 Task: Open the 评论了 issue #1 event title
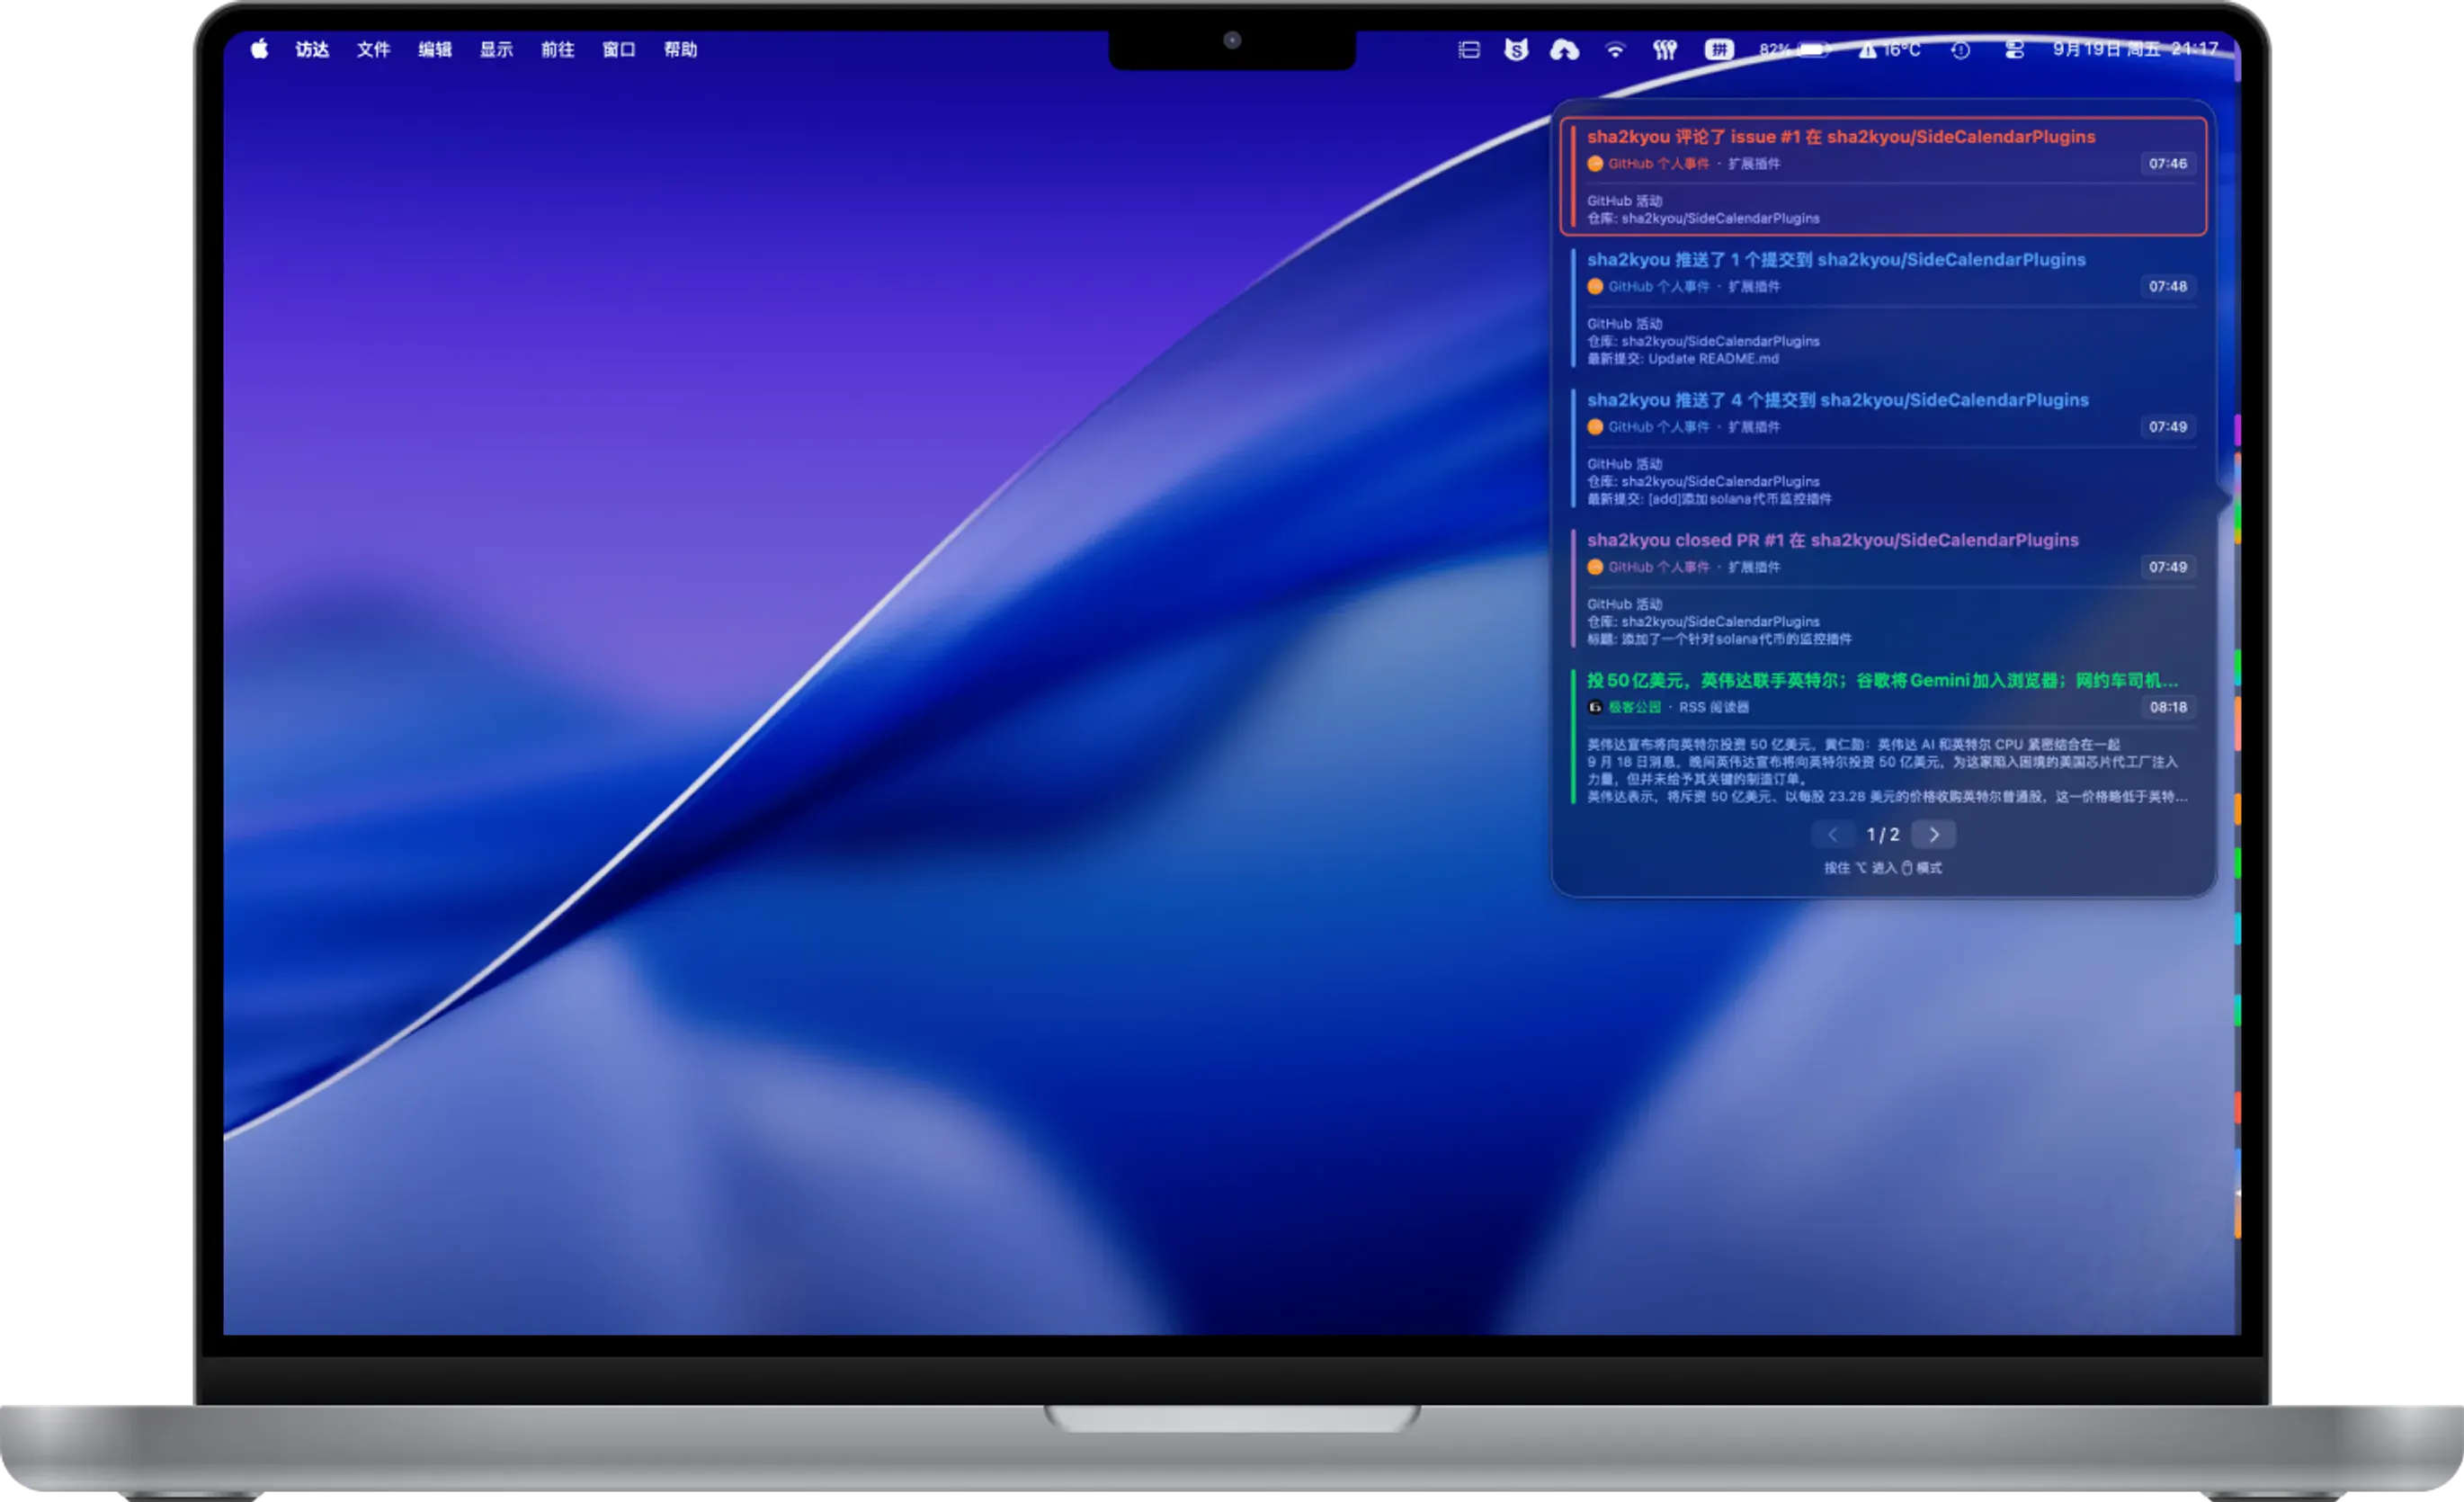[x=1841, y=137]
